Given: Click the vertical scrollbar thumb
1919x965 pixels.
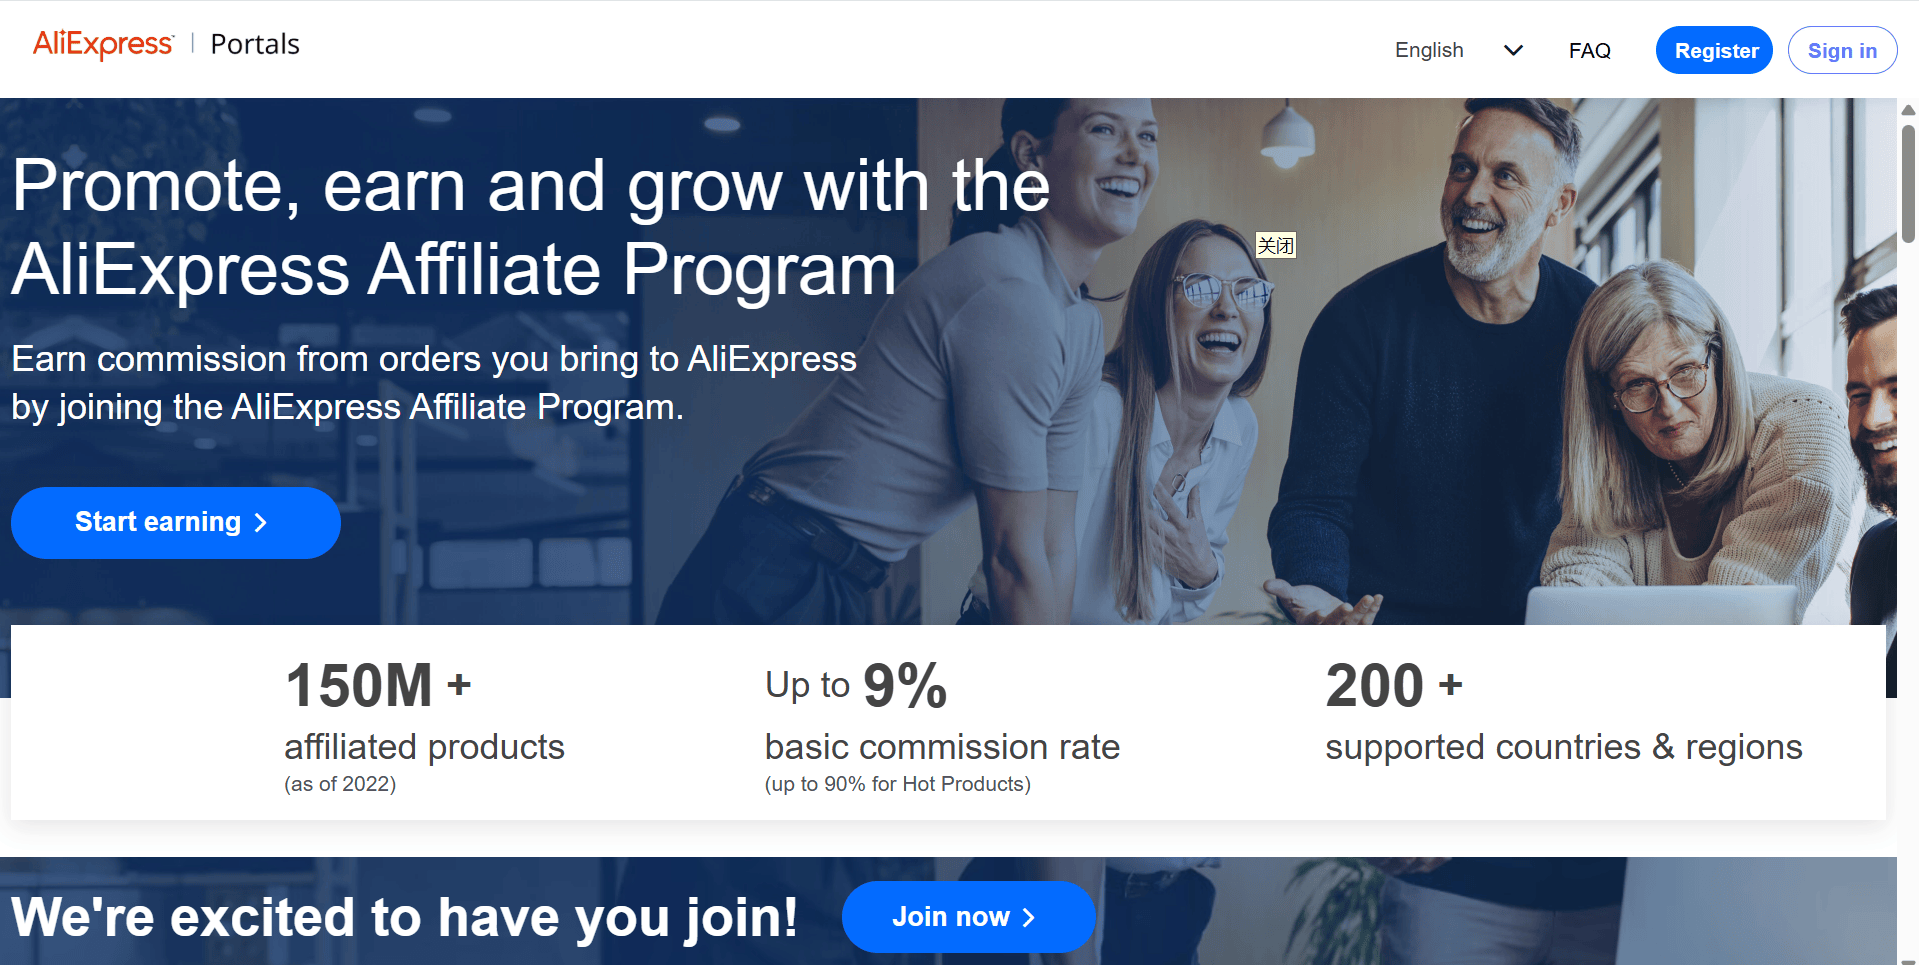Looking at the screenshot, I should (1908, 184).
